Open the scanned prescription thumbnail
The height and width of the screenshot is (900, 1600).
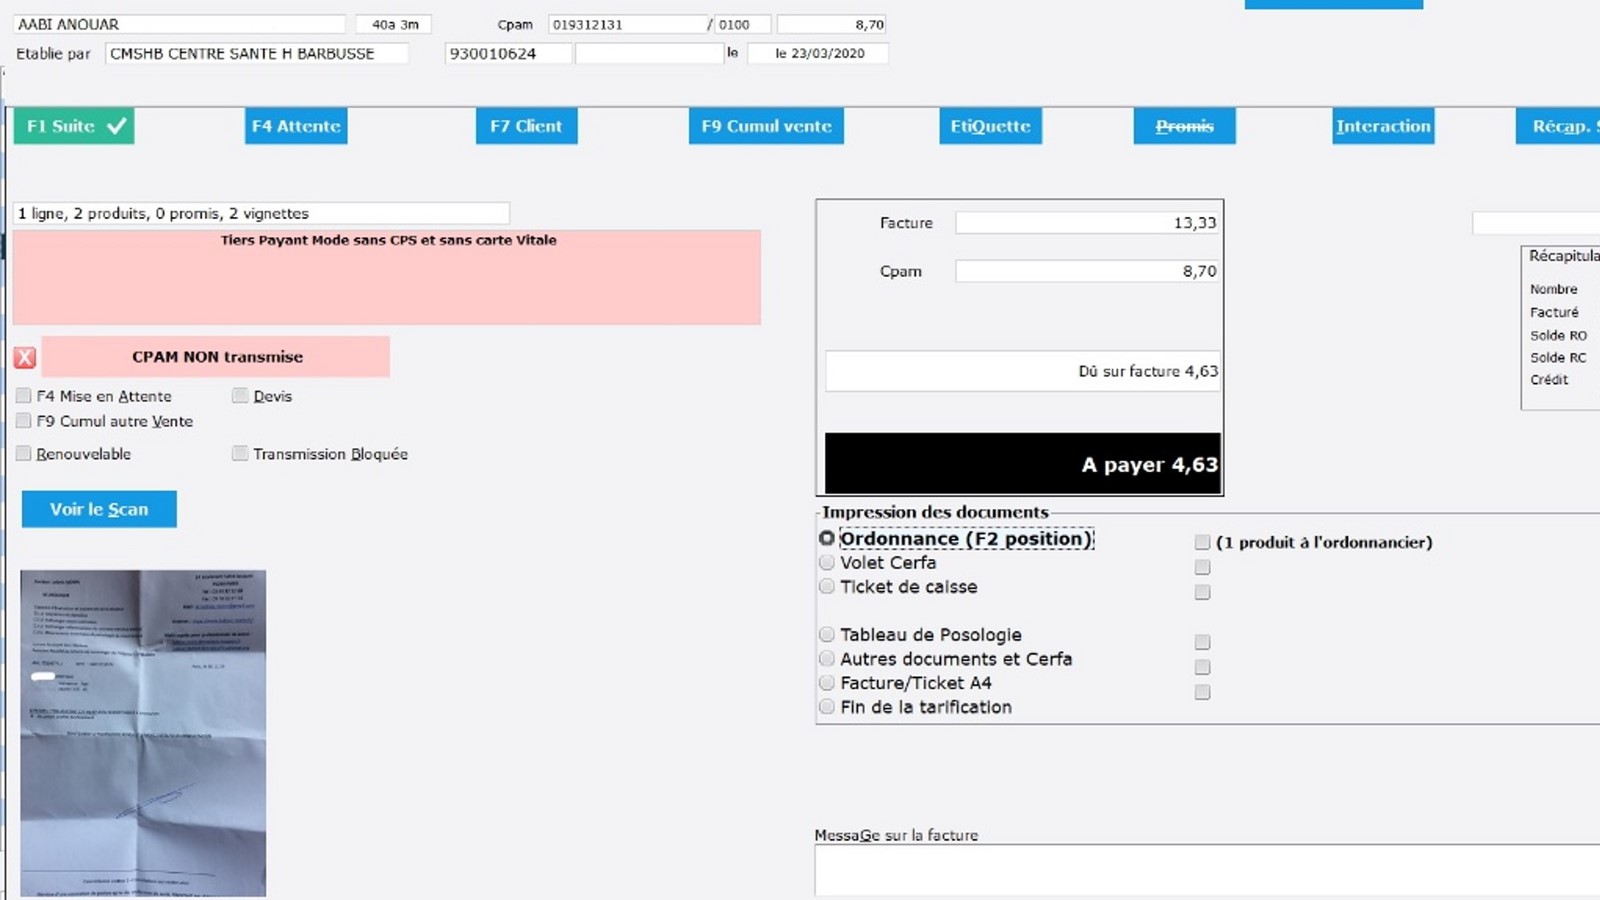pyautogui.click(x=143, y=733)
